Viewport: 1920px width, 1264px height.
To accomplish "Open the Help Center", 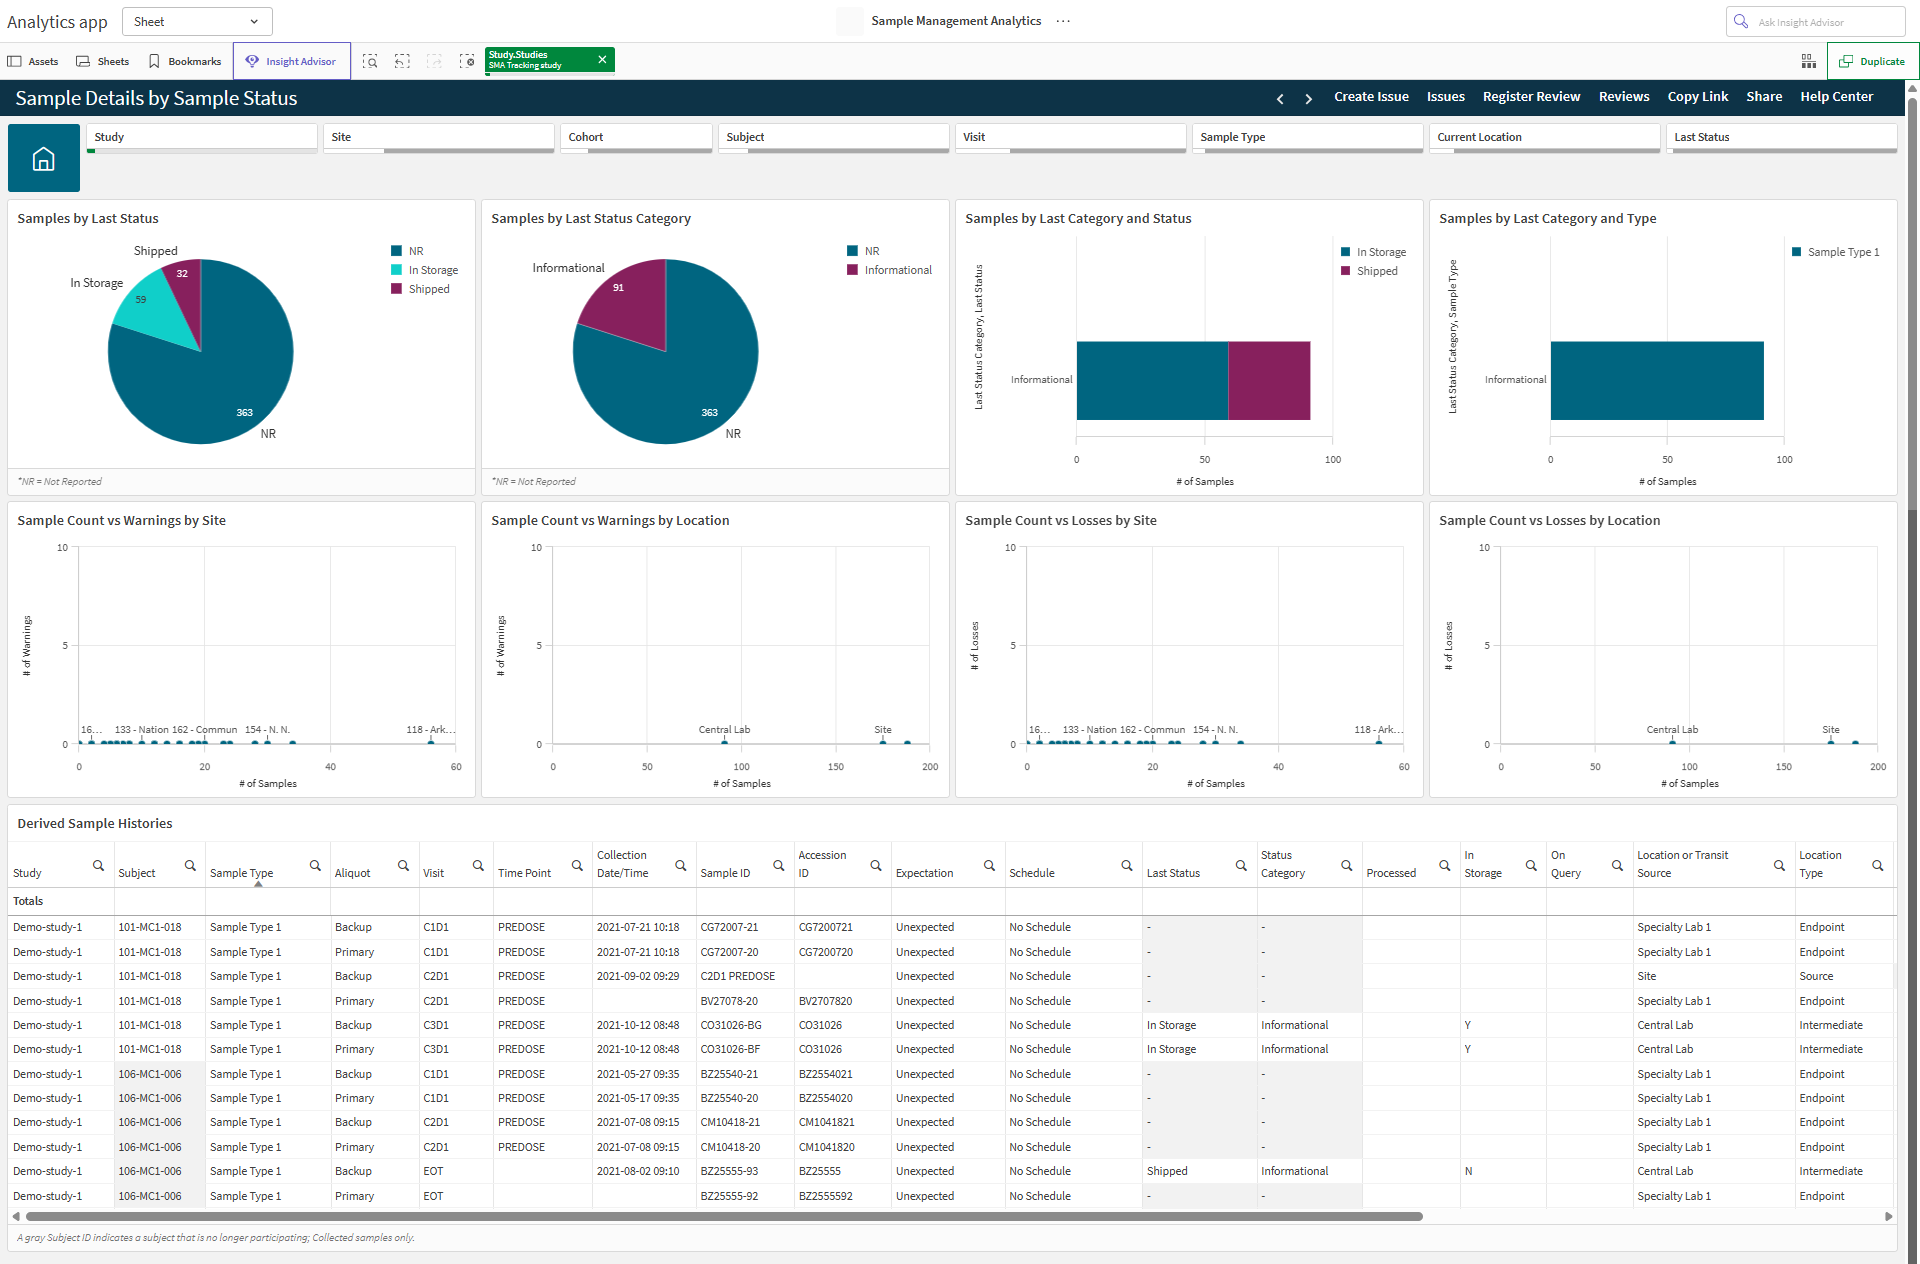I will coord(1836,97).
